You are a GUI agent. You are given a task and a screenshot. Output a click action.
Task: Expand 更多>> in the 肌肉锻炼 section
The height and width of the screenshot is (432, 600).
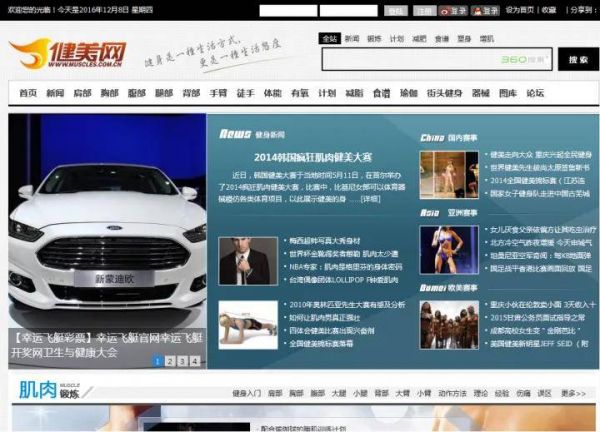coord(573,394)
